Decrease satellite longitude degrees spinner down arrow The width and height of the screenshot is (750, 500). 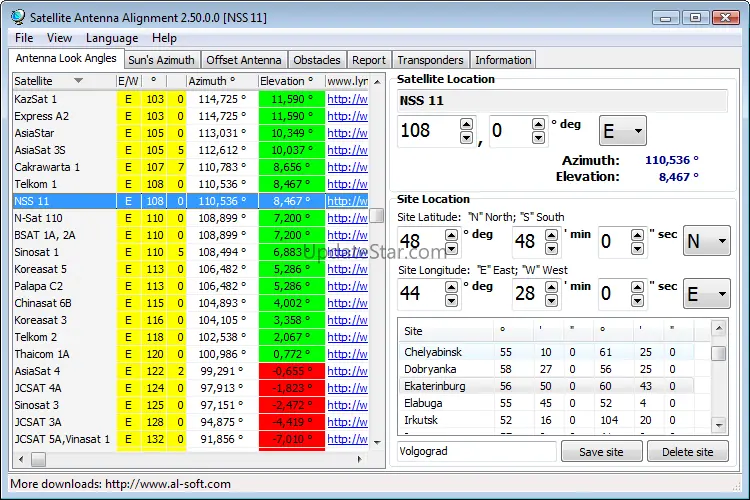[x=466, y=138]
